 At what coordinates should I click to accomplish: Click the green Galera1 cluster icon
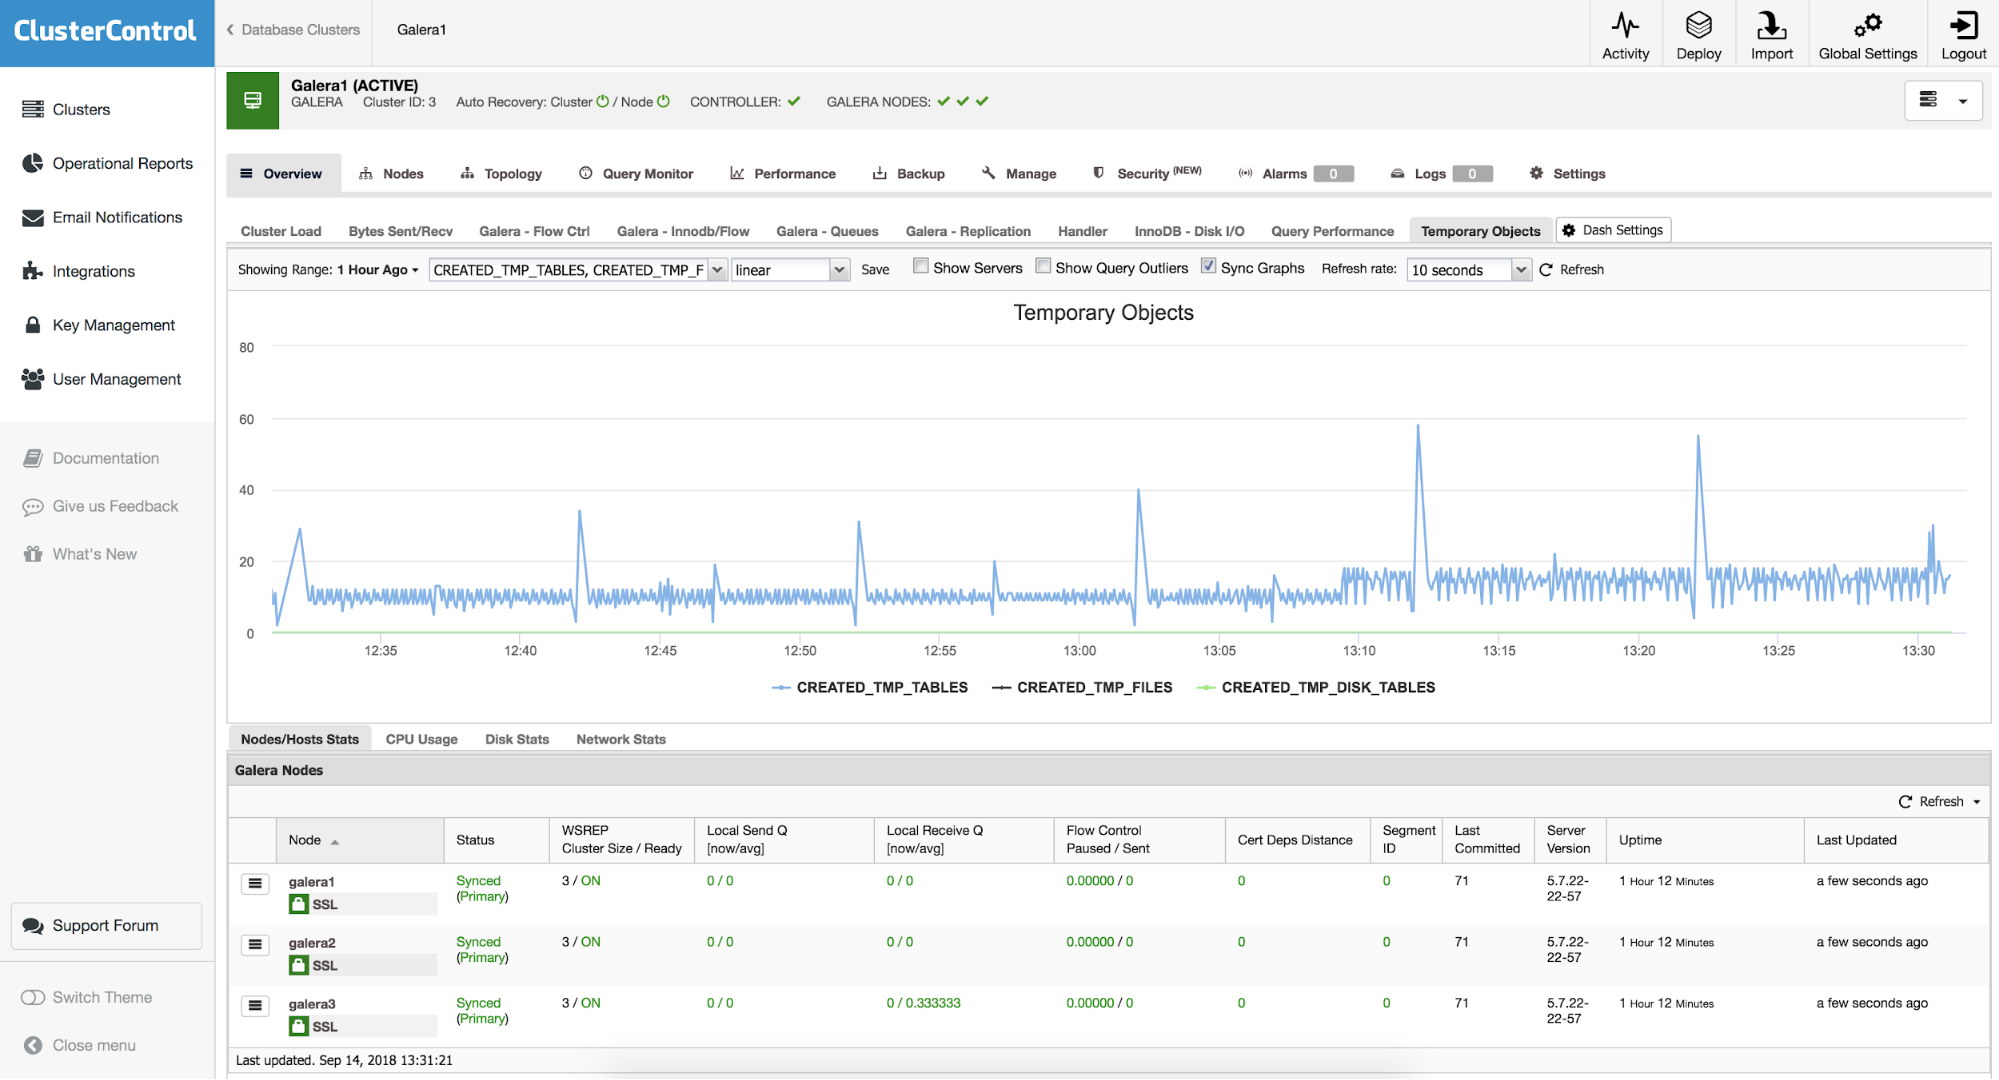(252, 100)
